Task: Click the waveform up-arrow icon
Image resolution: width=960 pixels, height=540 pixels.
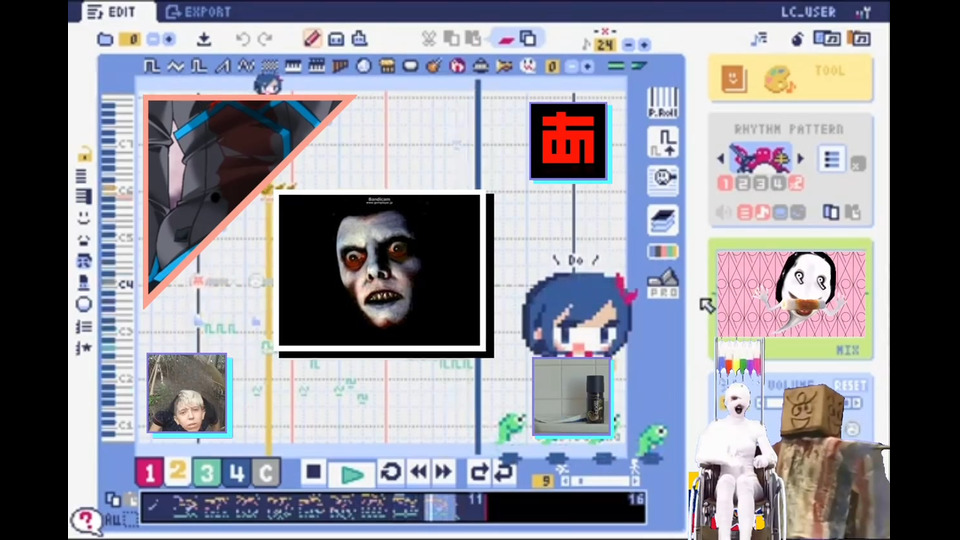Action: pos(662,143)
